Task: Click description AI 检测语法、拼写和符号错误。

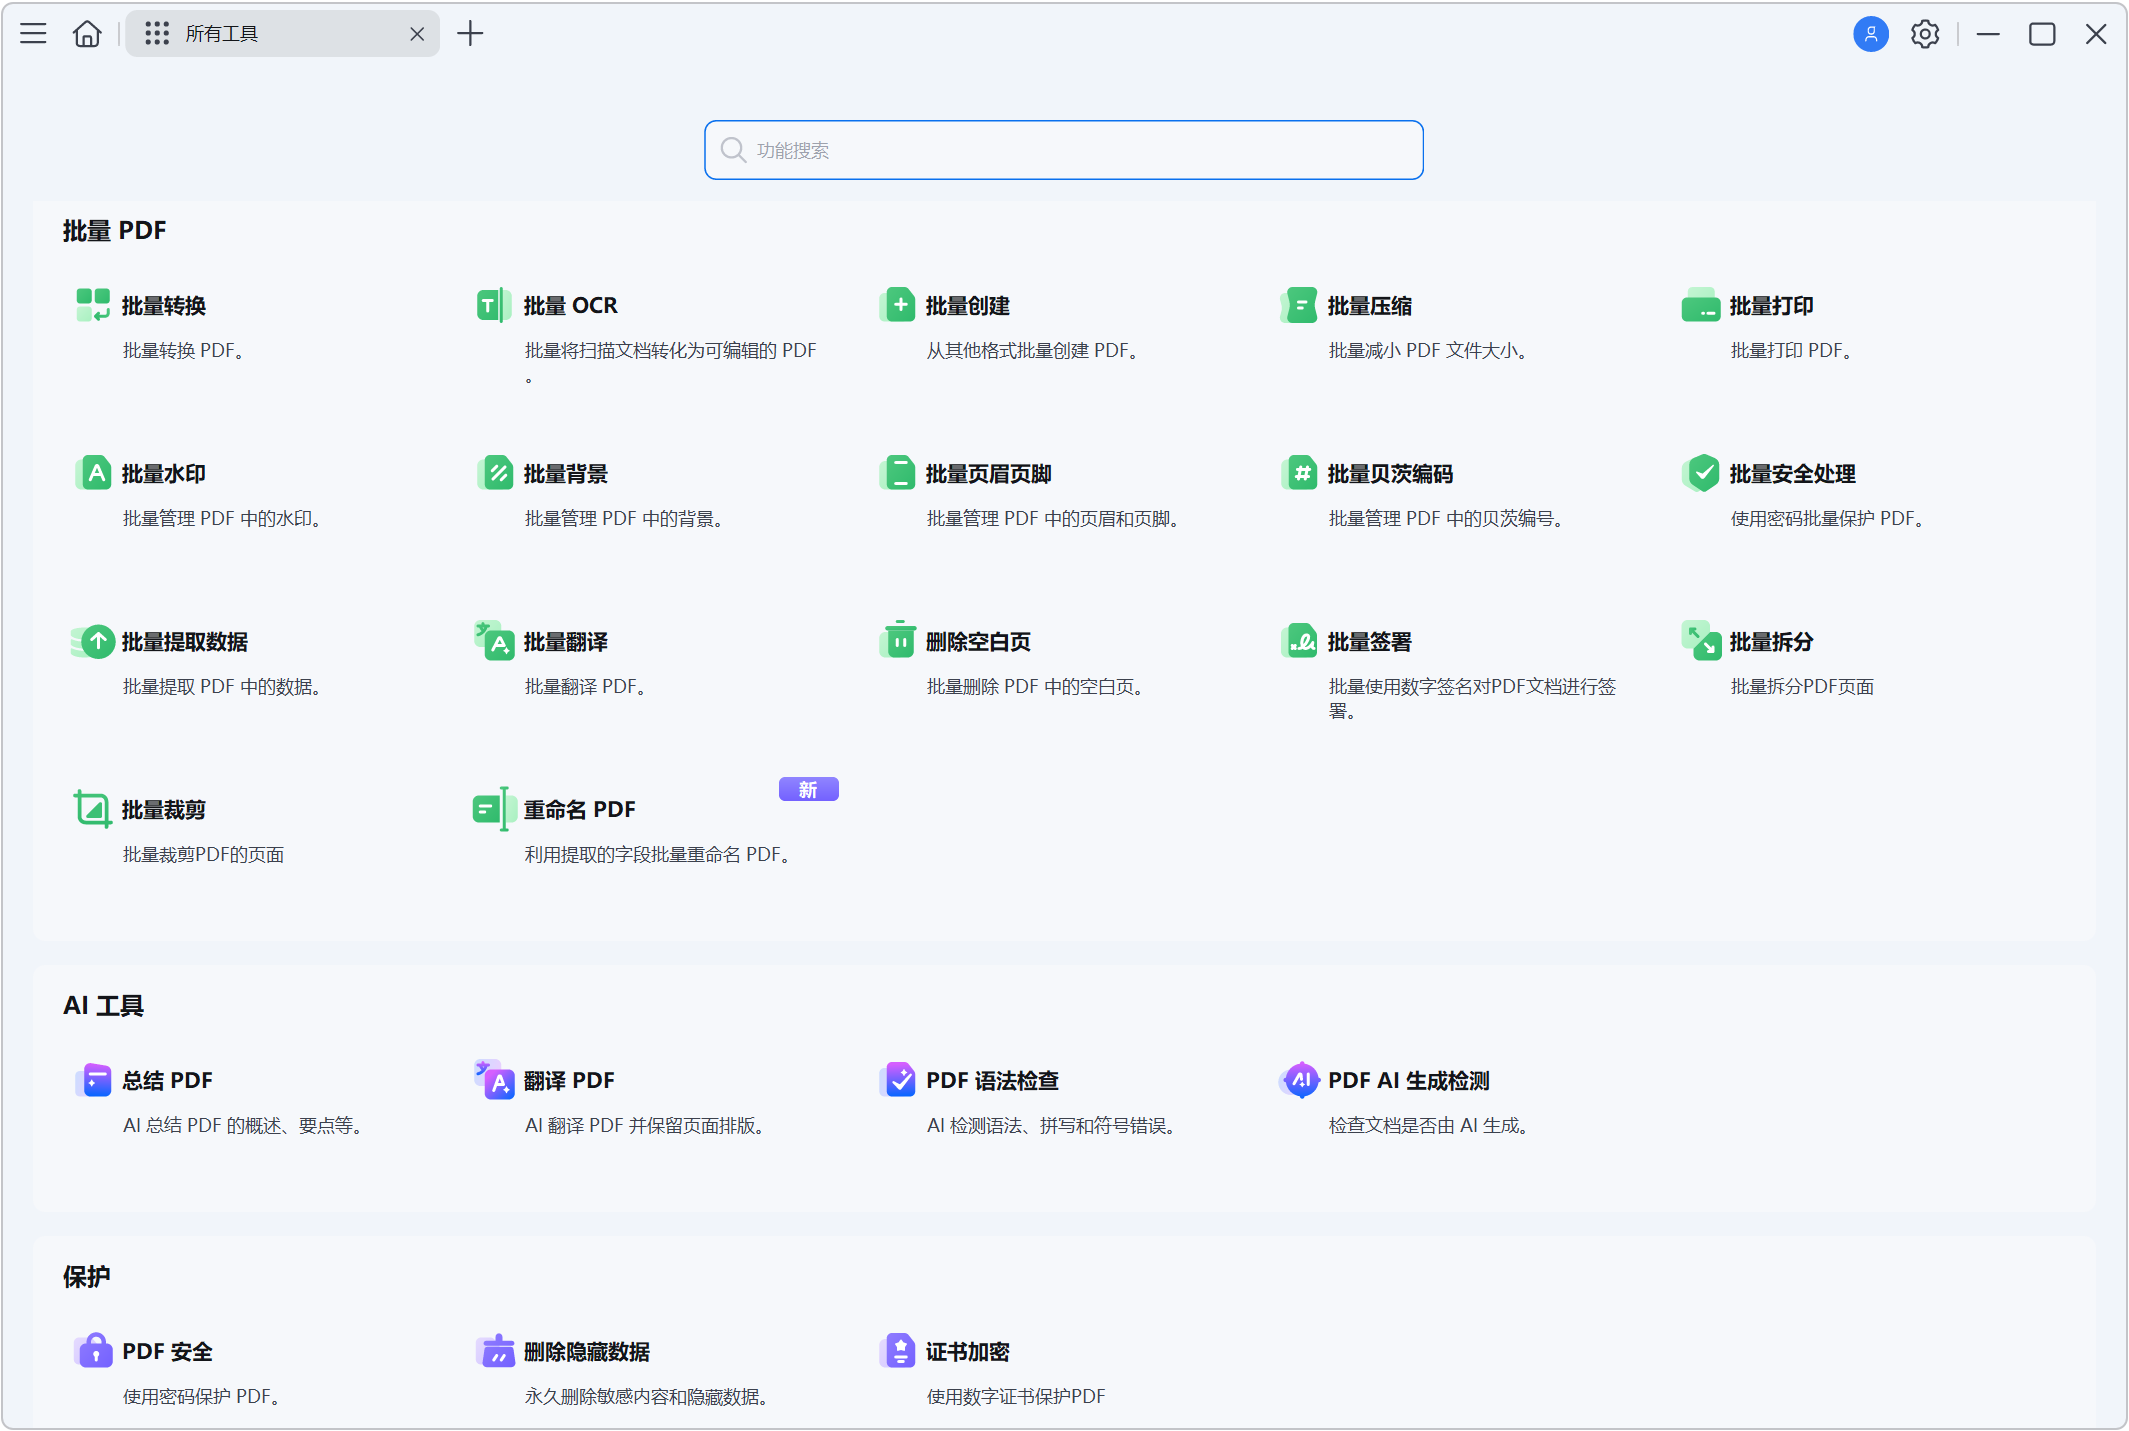Action: (1052, 1126)
